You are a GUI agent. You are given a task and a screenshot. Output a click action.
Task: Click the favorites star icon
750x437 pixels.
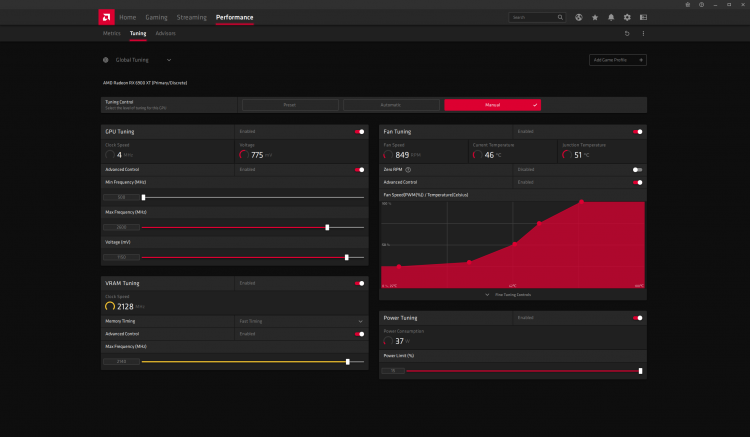(595, 17)
